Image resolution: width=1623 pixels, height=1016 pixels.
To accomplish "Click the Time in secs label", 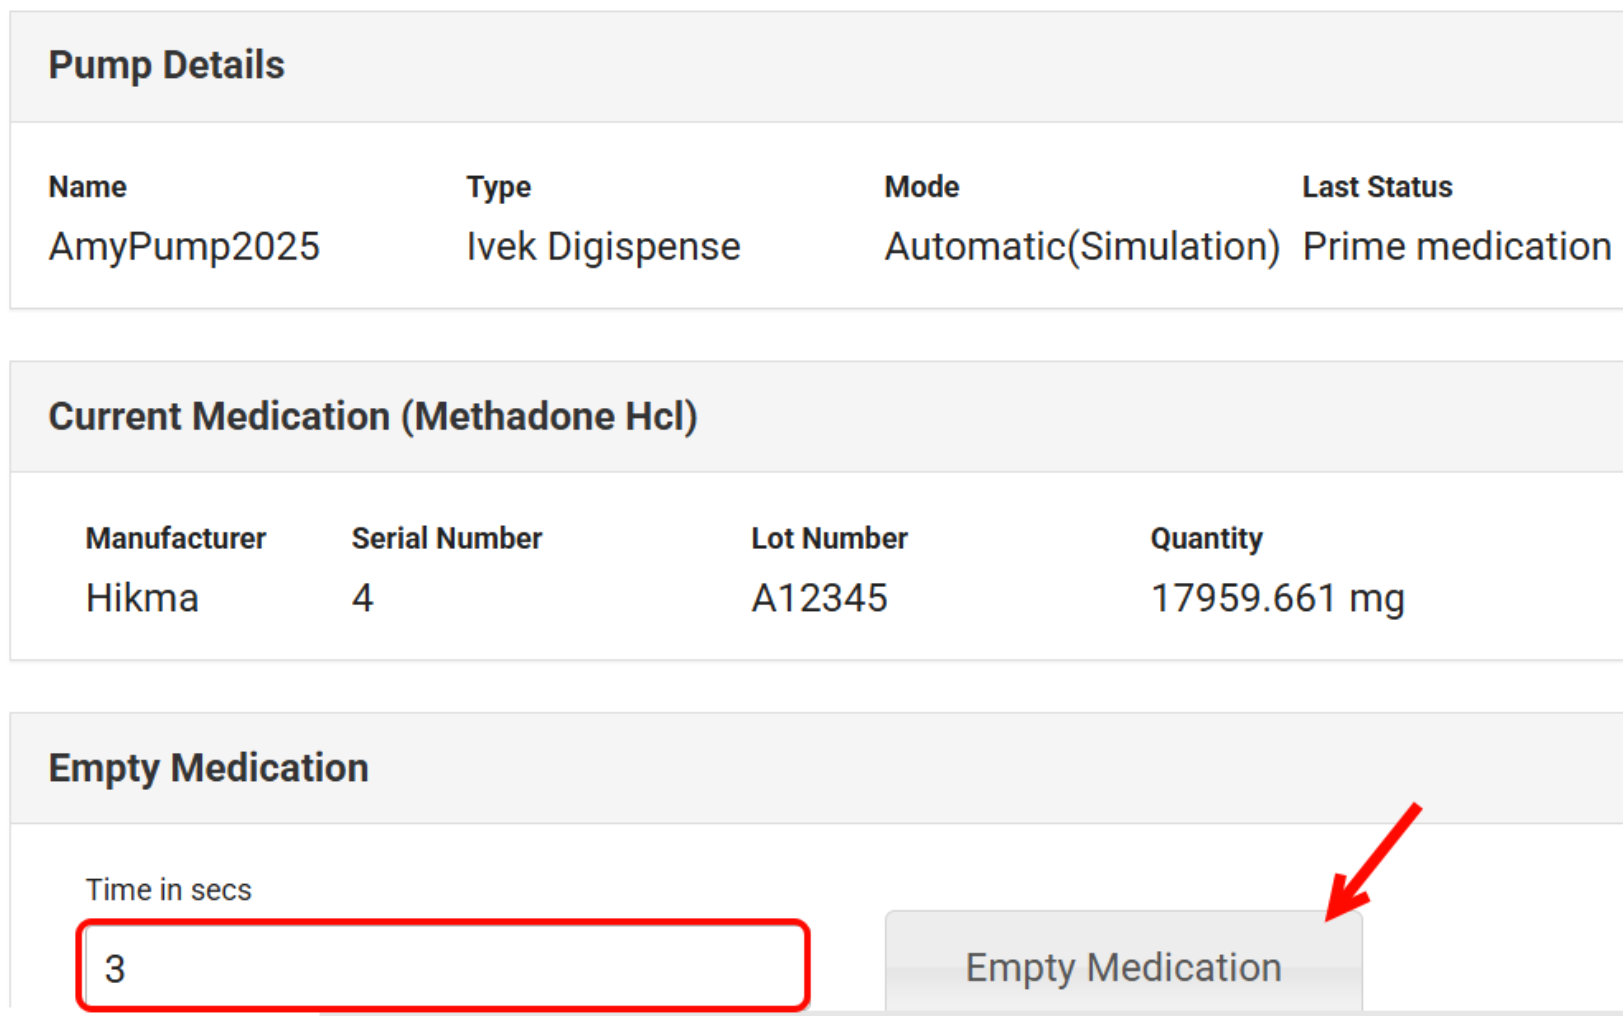I will [168, 890].
